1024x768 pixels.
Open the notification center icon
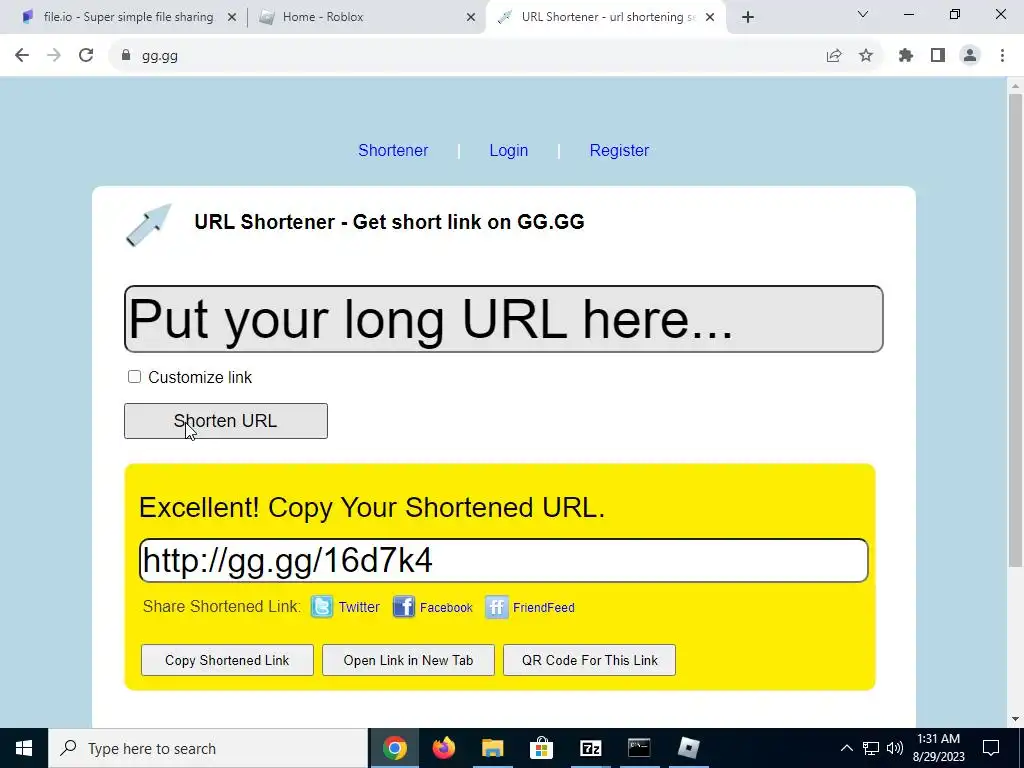(991, 748)
